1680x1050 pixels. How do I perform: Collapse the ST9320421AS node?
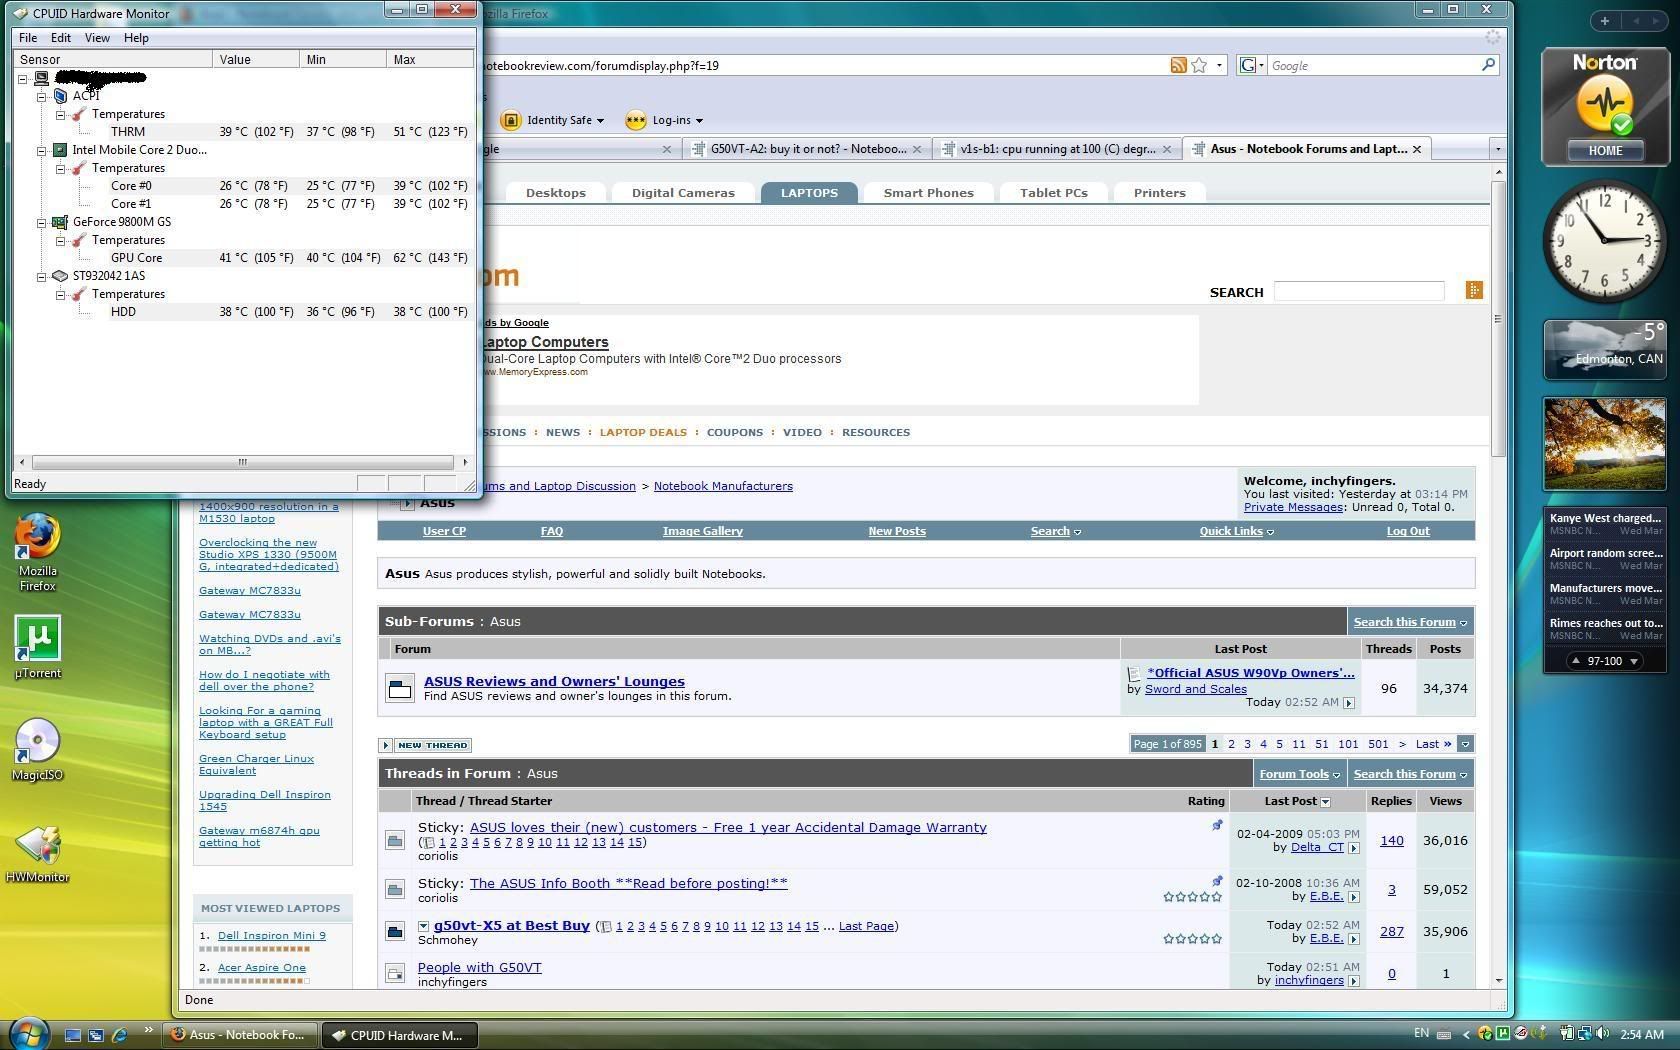click(x=42, y=276)
